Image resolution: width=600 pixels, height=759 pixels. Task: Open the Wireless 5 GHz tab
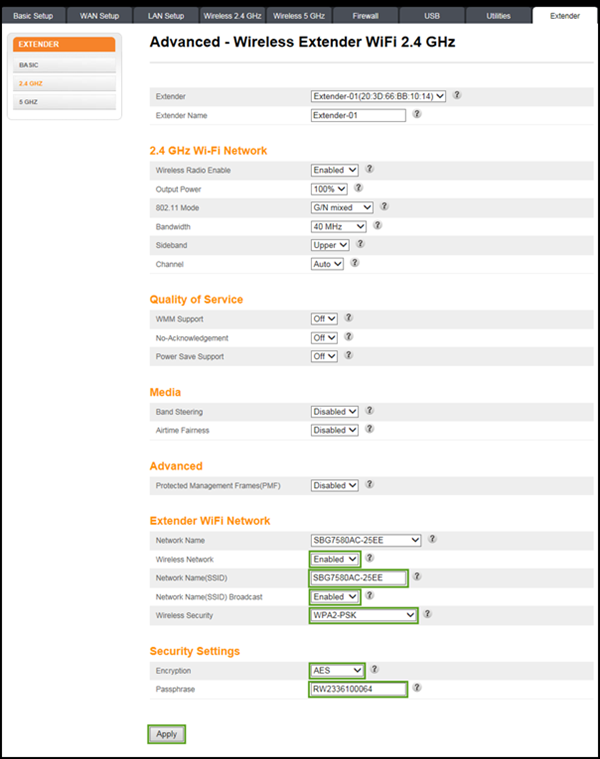point(297,16)
